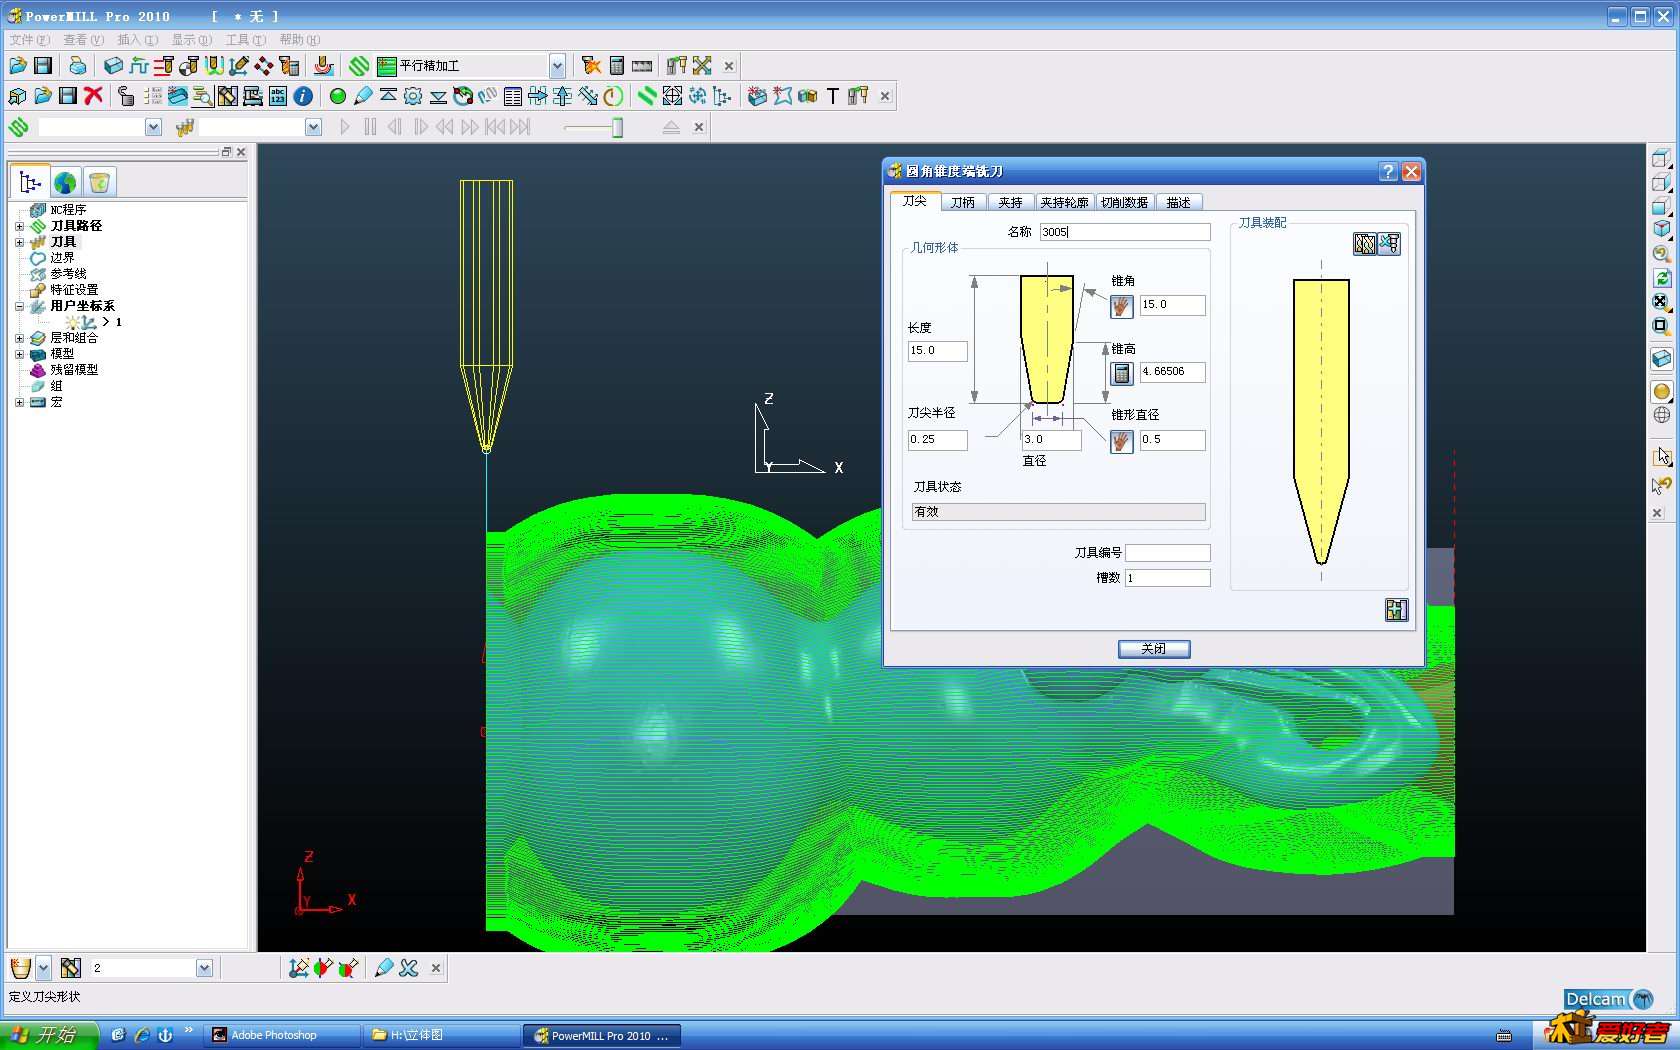The image size is (1680, 1050).
Task: Select the 边界 tree item
Action: click(x=62, y=258)
